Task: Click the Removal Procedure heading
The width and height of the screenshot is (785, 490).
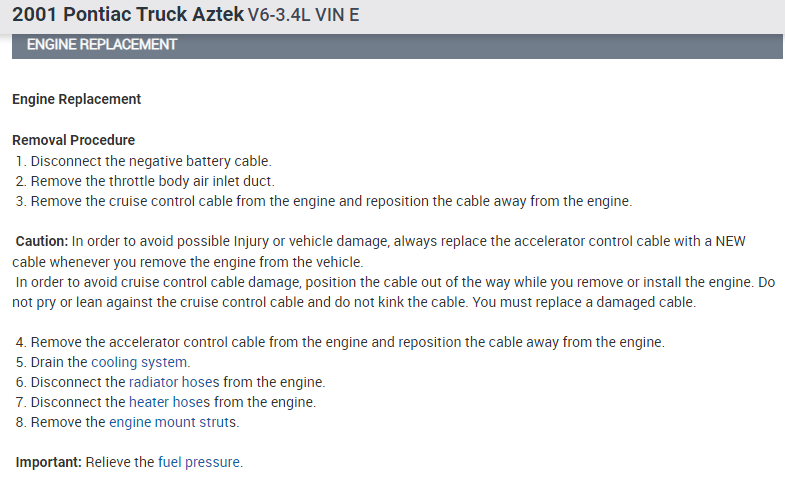Action: (73, 140)
